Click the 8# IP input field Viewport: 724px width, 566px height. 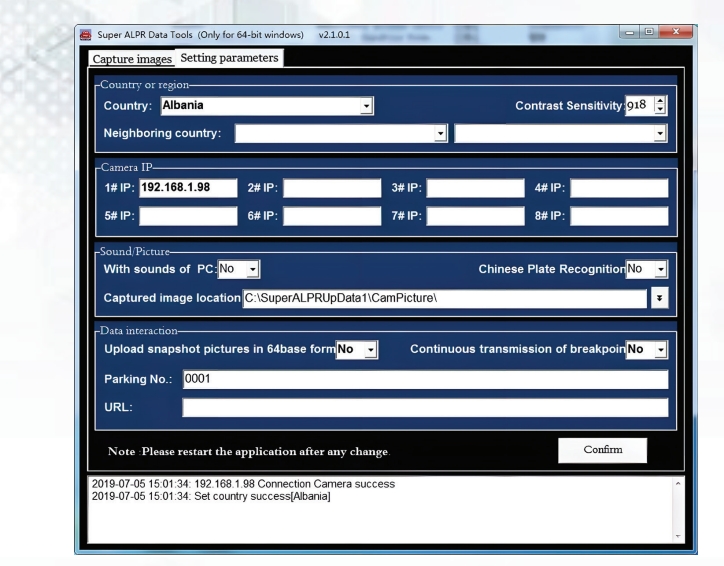click(619, 216)
